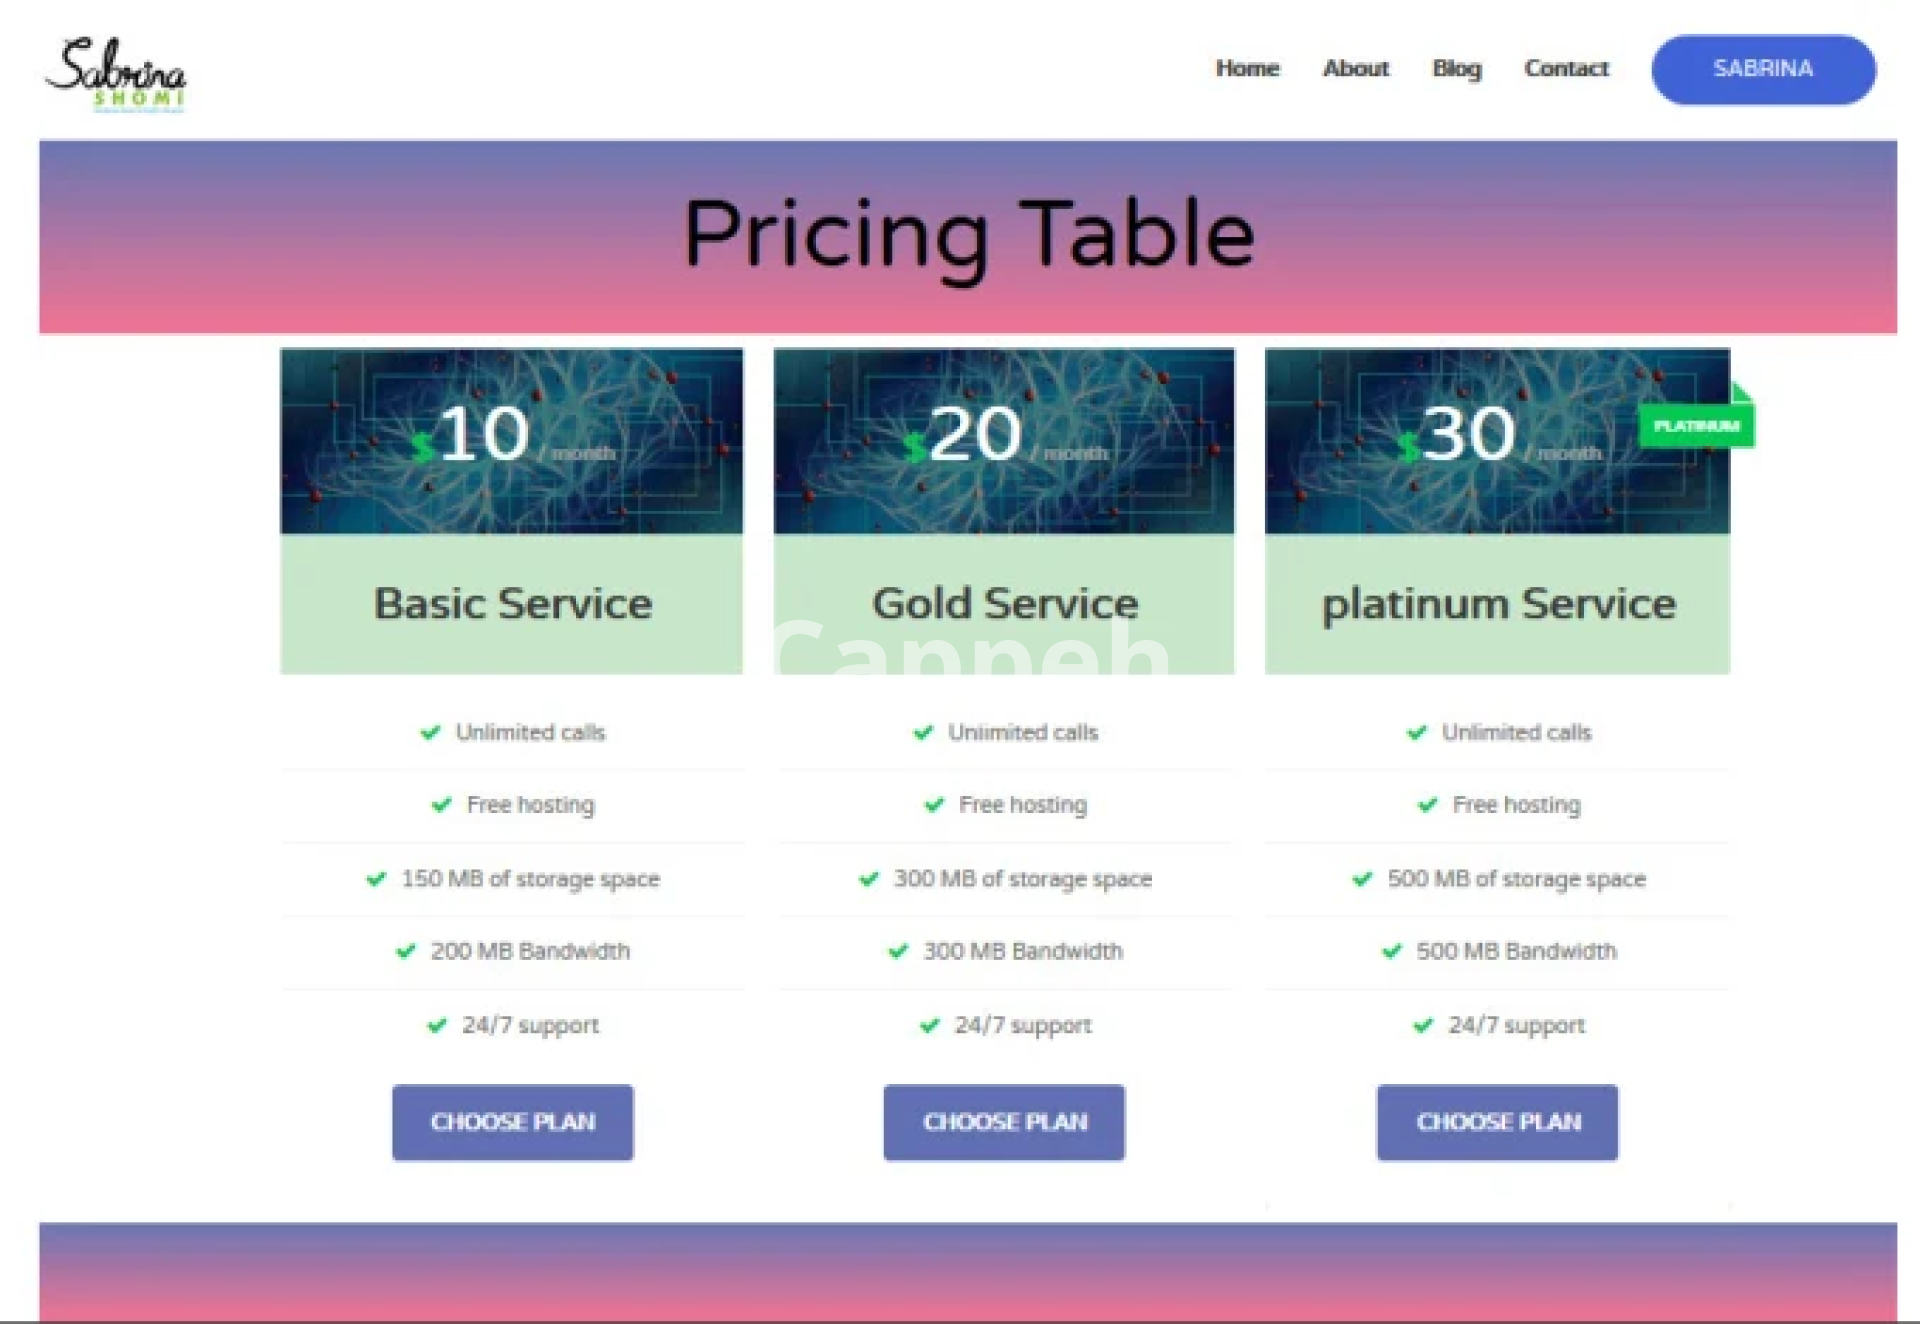Open the Home navigation link
The height and width of the screenshot is (1324, 1920).
coord(1247,69)
